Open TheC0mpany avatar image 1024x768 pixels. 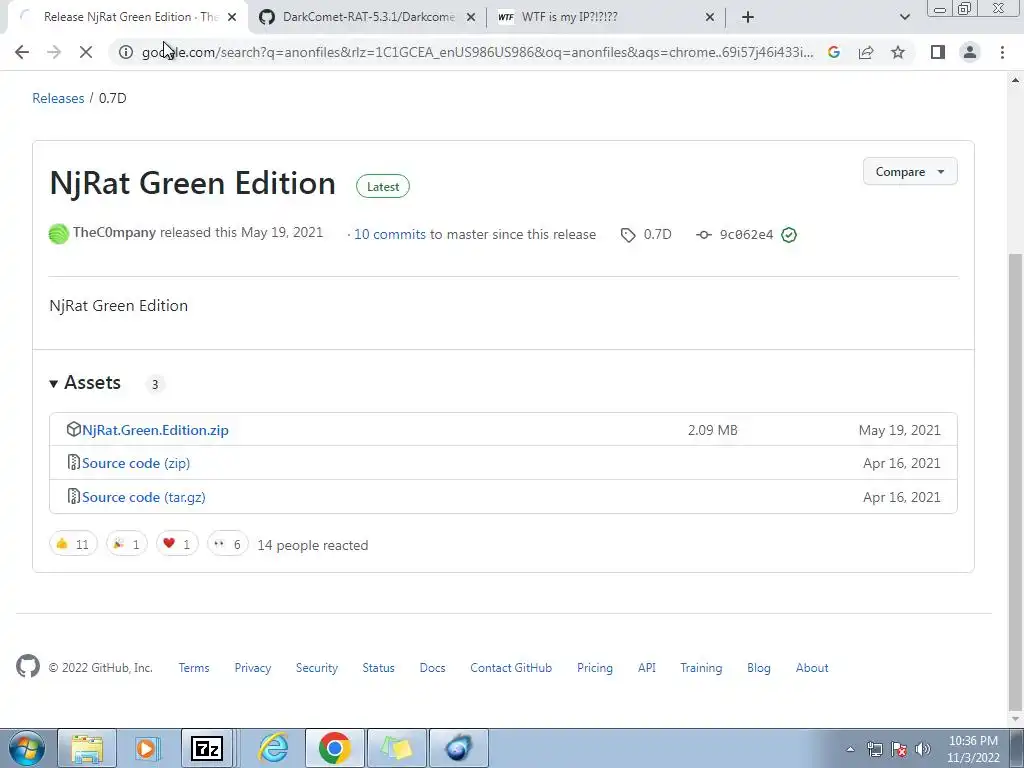(59, 234)
